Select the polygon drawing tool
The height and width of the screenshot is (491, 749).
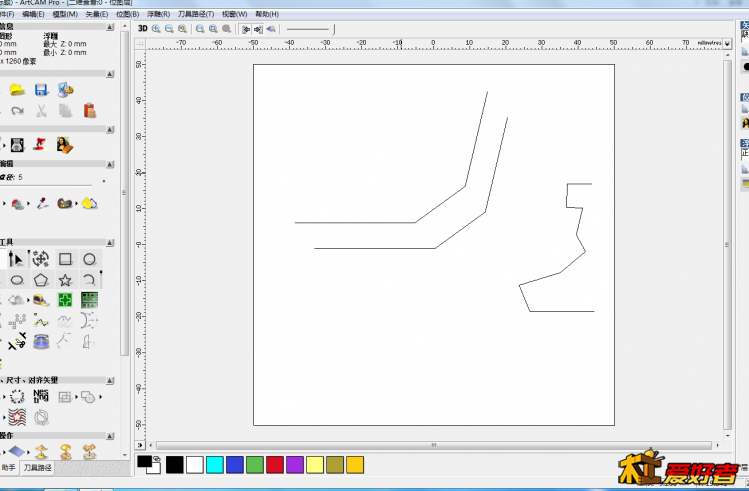pos(41,280)
